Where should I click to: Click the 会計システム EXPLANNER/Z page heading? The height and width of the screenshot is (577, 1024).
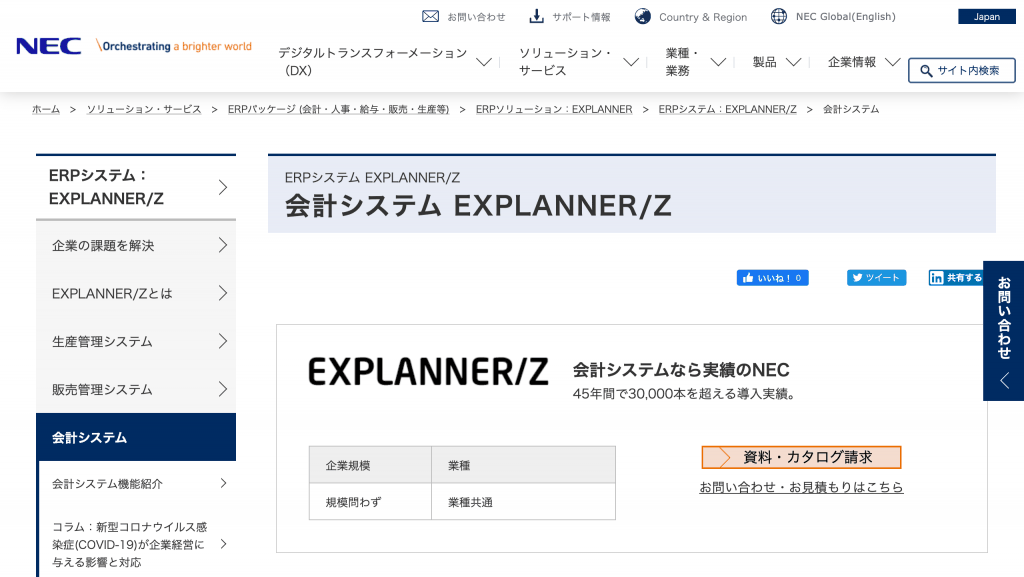point(478,206)
